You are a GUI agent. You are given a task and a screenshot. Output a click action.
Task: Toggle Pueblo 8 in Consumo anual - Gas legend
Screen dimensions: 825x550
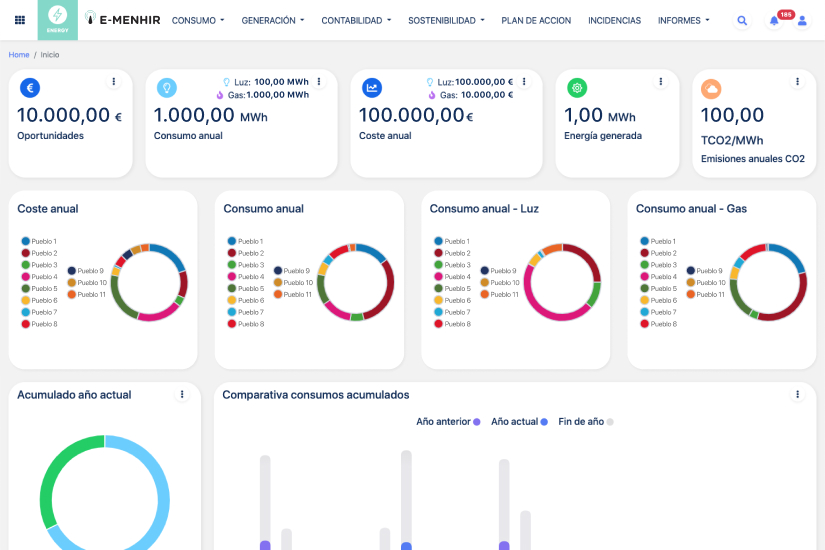click(659, 324)
